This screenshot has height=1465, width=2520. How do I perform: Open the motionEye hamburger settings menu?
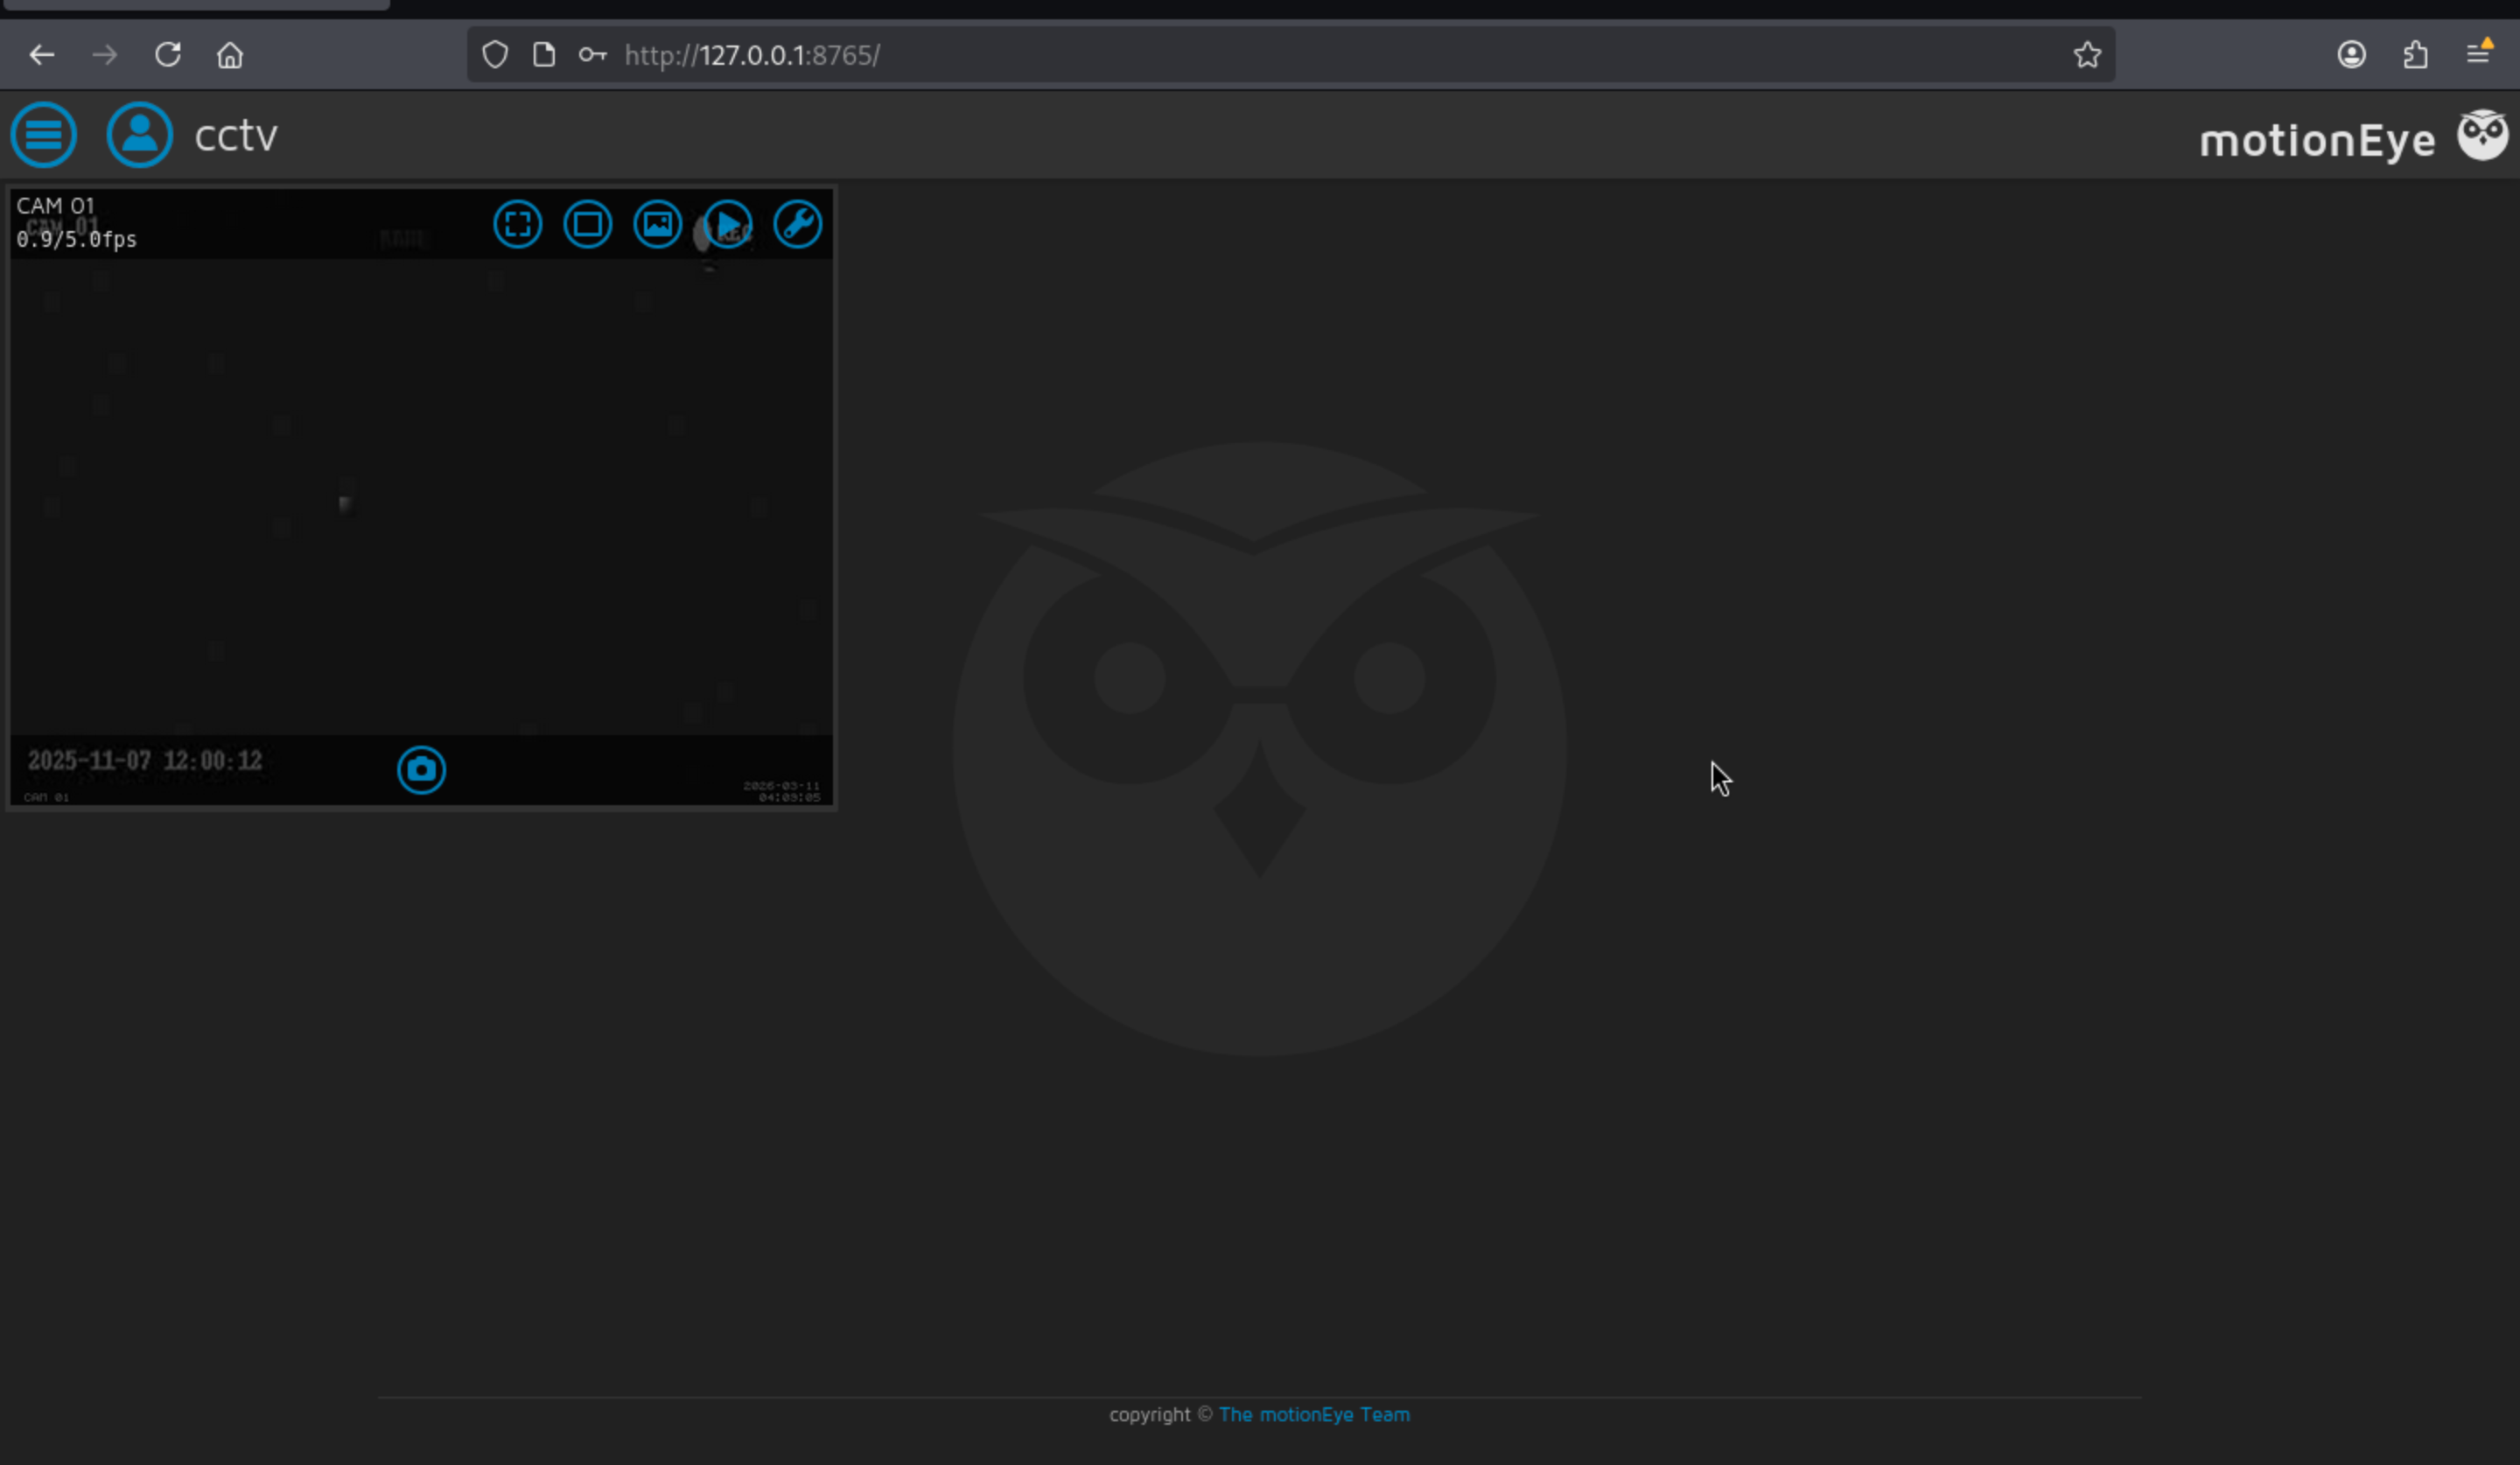tap(43, 135)
